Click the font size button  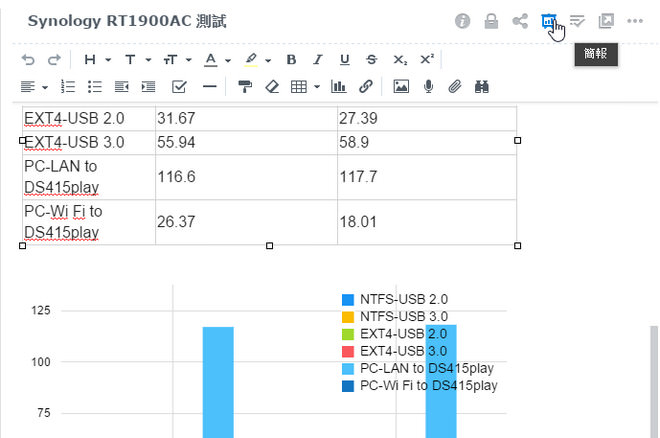click(170, 60)
